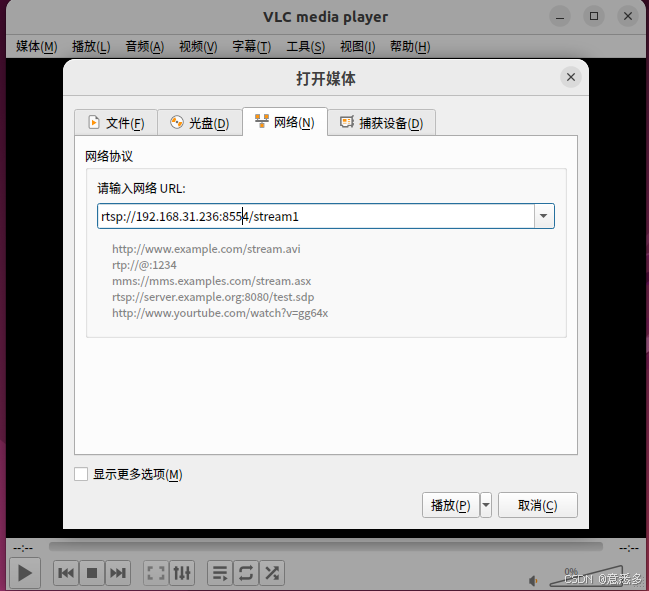Select the Network (网络) tab
649x591 pixels.
(285, 122)
